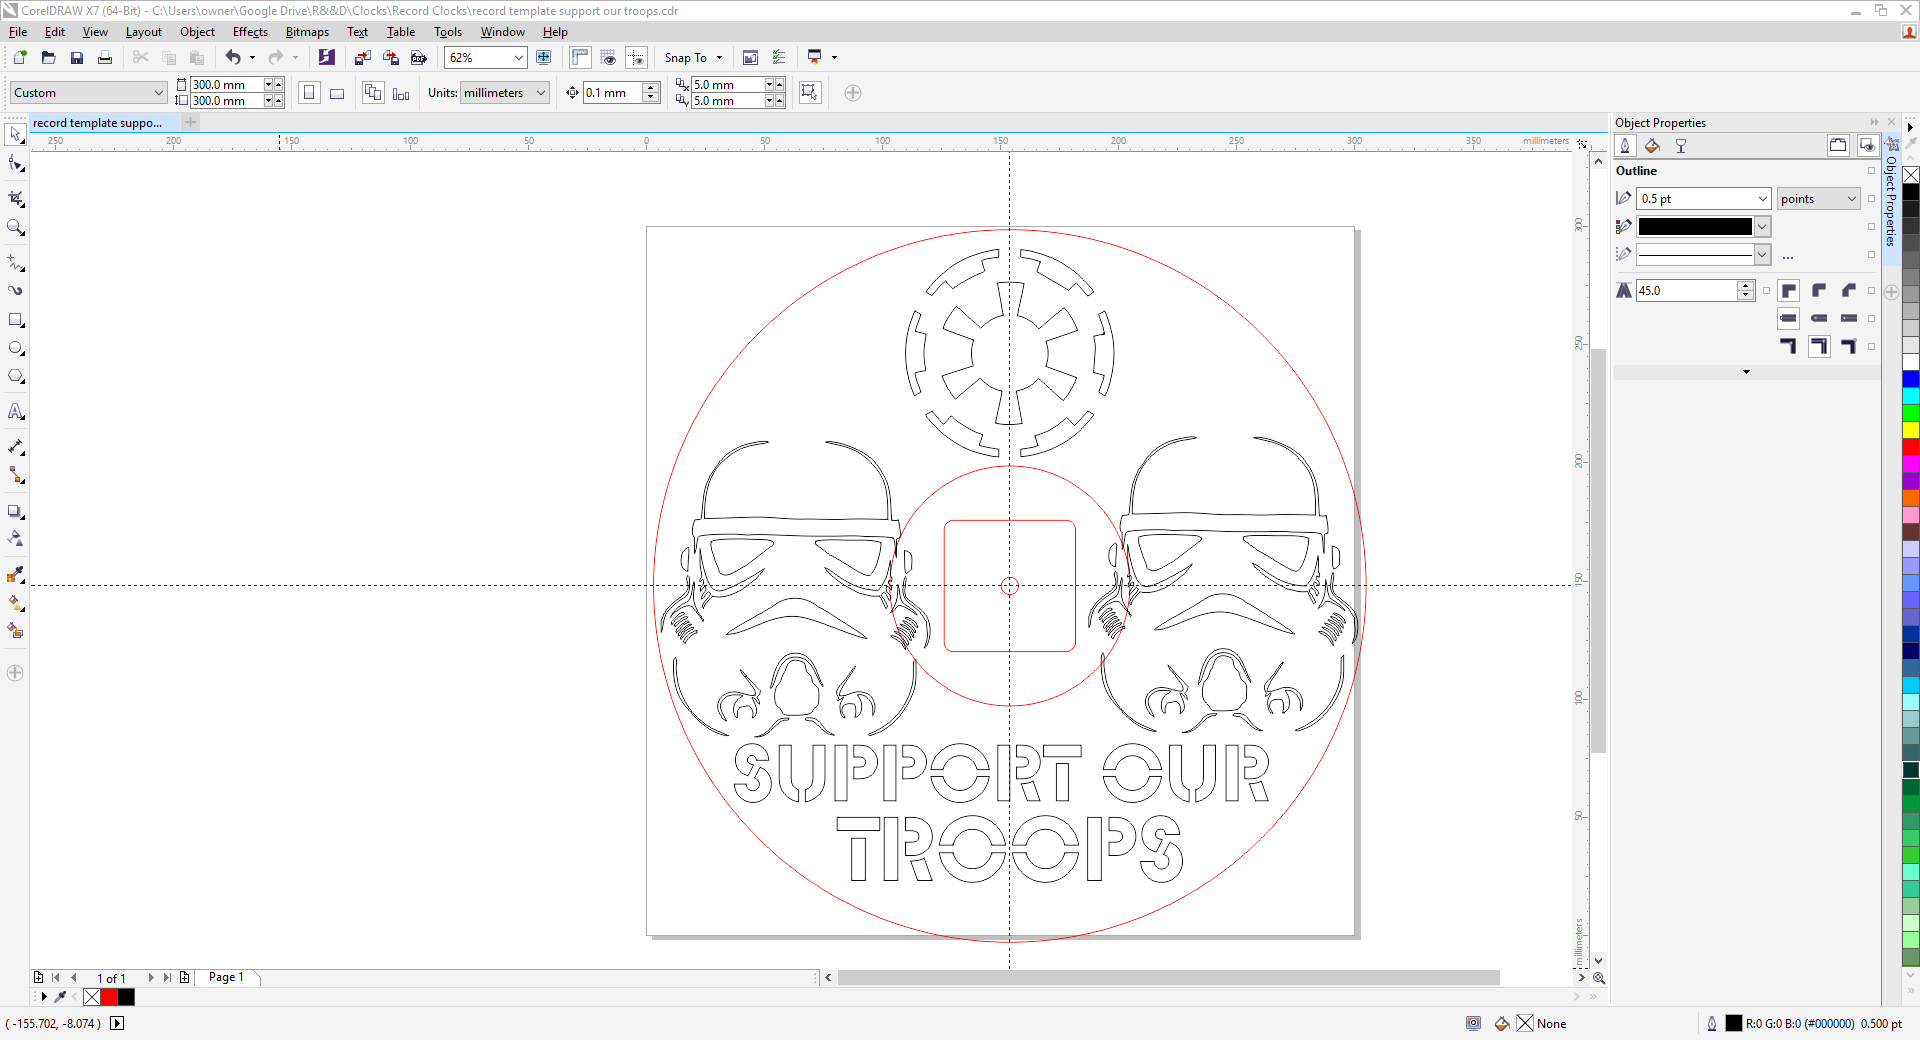Image resolution: width=1920 pixels, height=1040 pixels.
Task: Select the Artistic Media tool
Action: point(15,291)
